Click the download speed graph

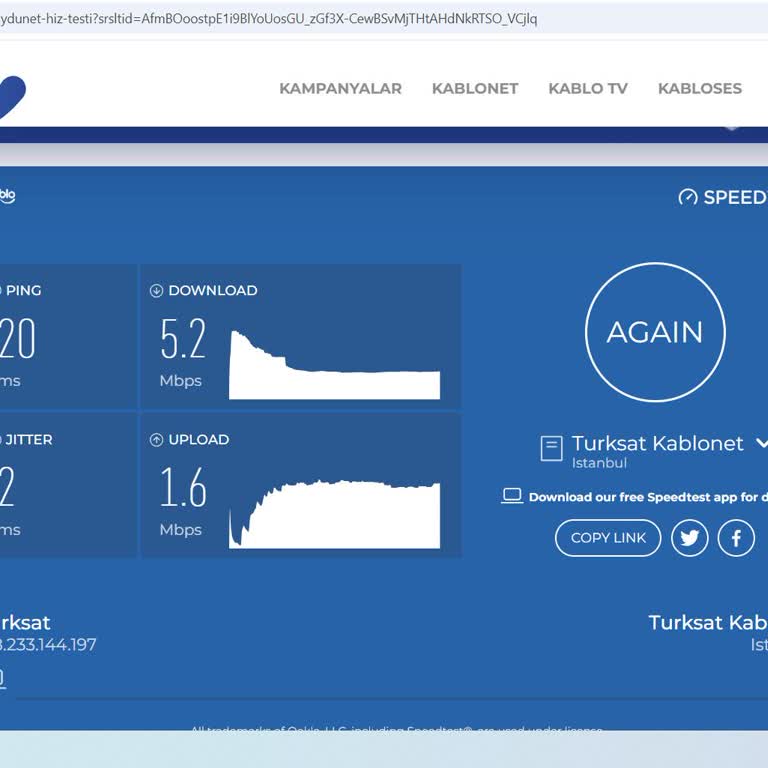click(x=335, y=364)
